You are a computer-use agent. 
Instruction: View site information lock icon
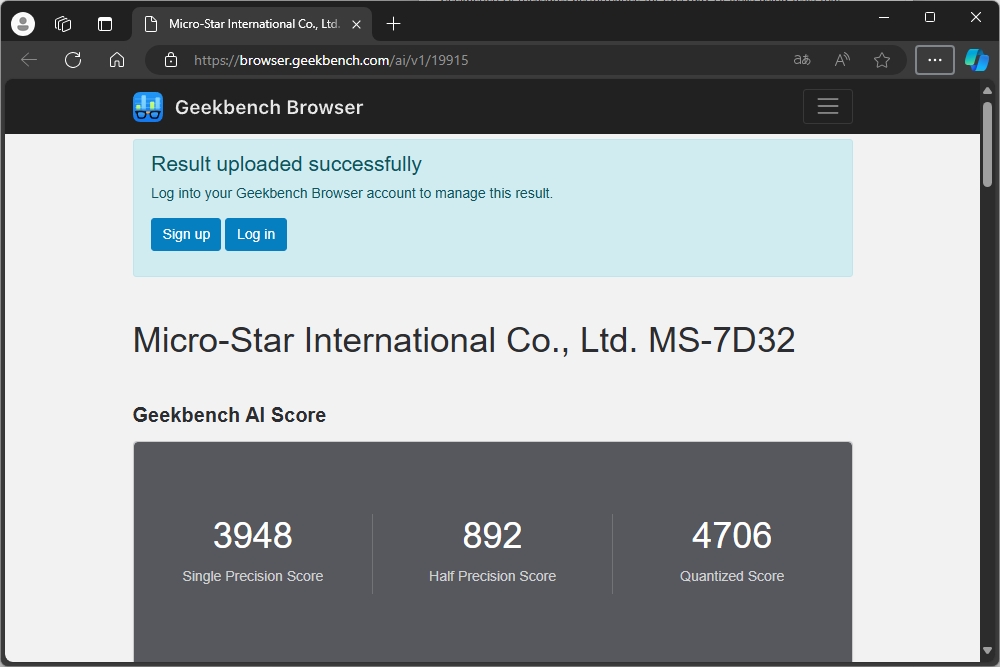171,60
